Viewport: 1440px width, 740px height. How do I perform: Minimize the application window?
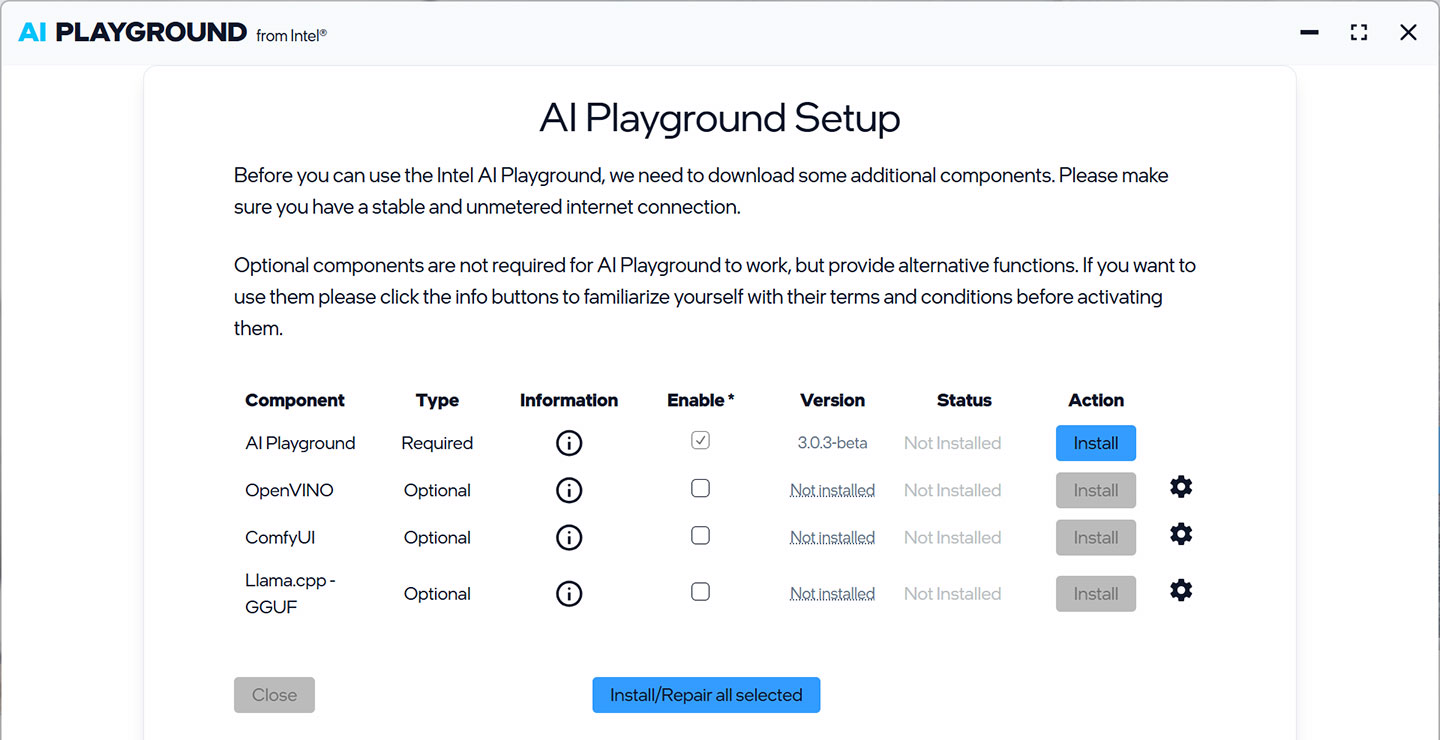click(1308, 31)
